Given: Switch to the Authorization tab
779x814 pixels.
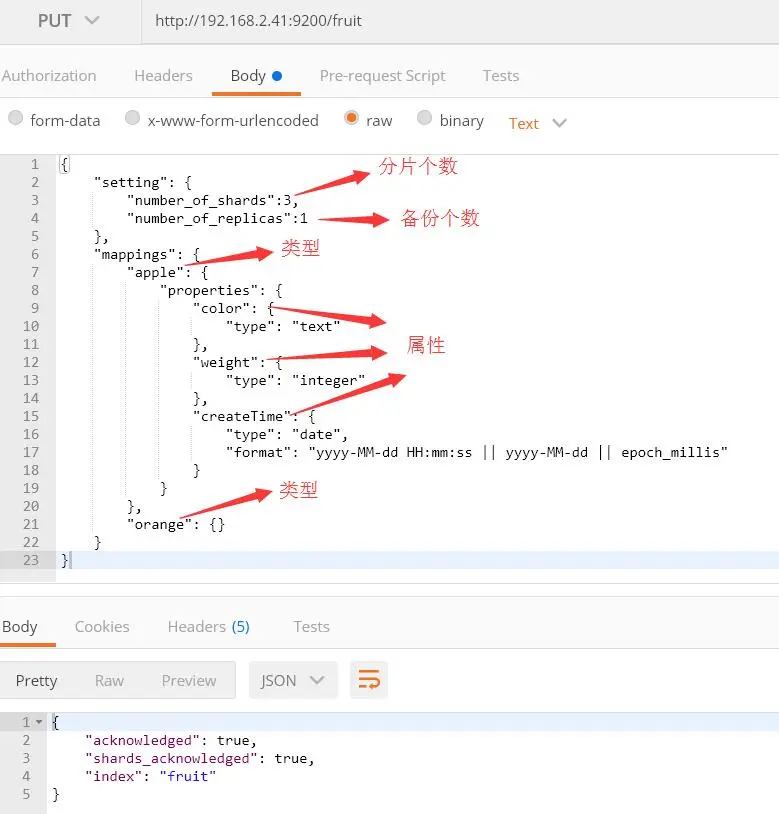Looking at the screenshot, I should coord(49,76).
